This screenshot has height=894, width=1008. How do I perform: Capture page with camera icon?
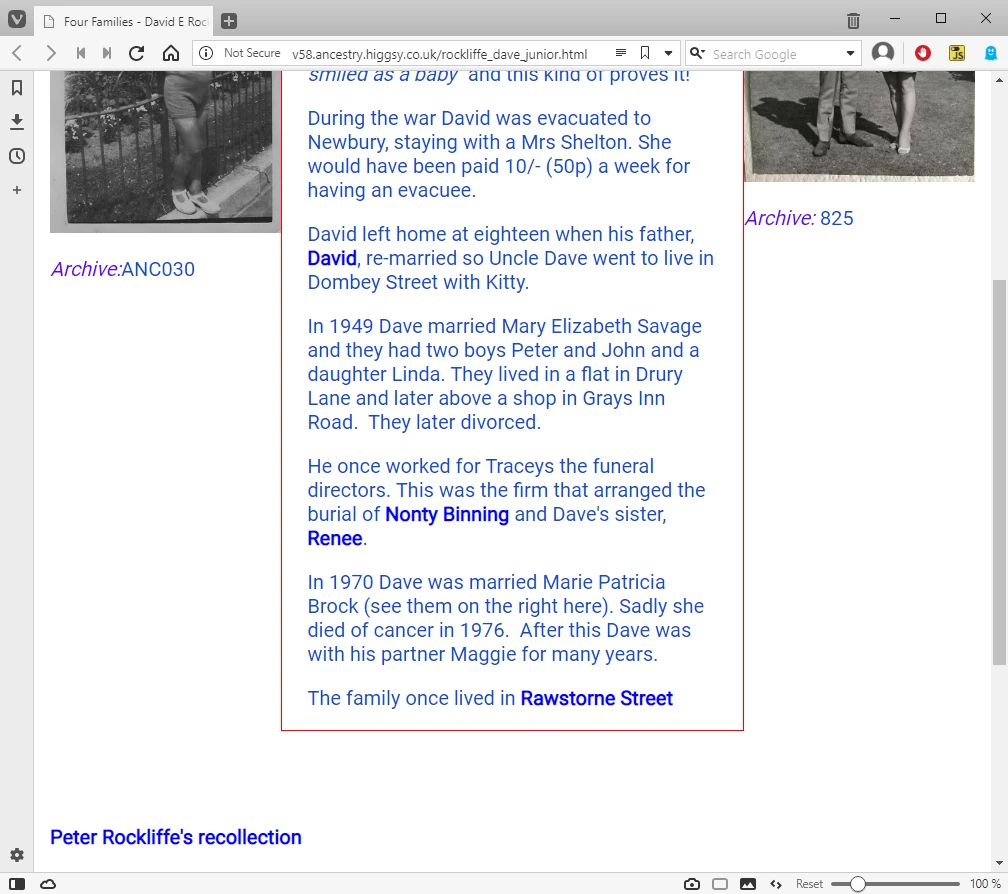(x=692, y=884)
